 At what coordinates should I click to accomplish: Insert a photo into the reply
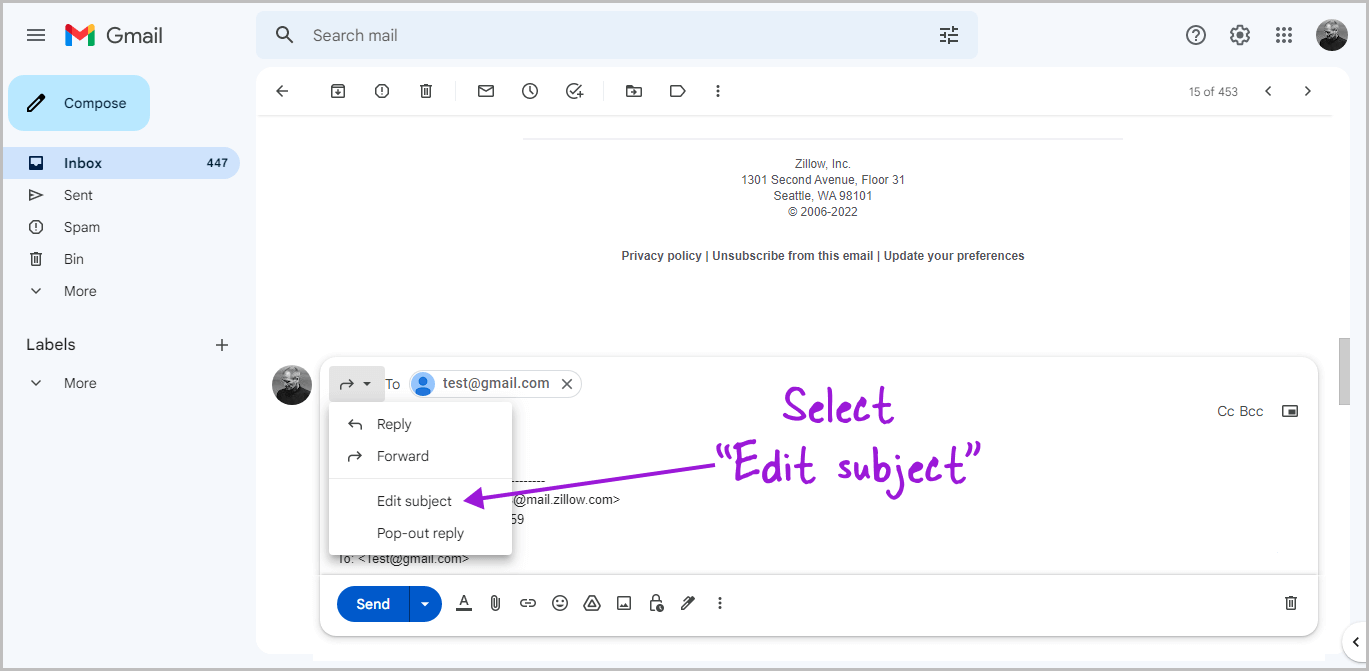624,603
